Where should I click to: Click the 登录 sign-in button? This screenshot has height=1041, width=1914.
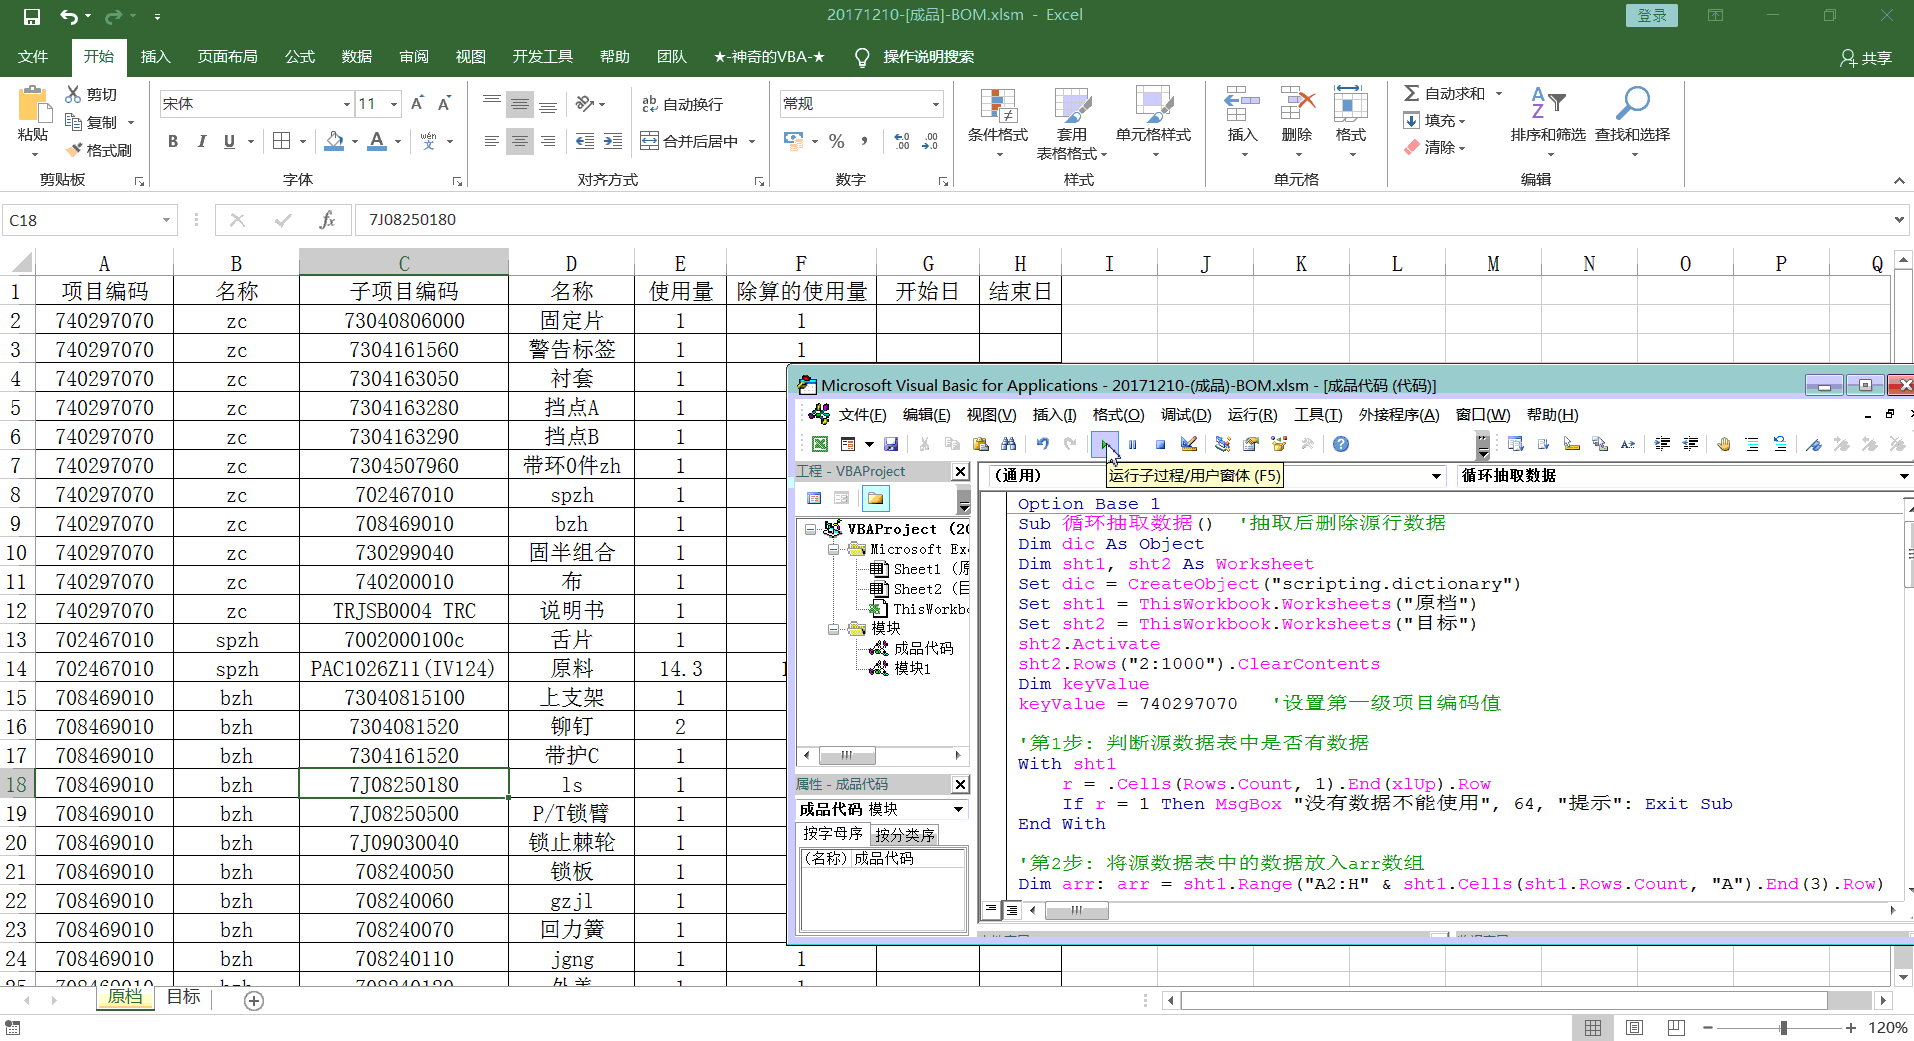pos(1652,16)
